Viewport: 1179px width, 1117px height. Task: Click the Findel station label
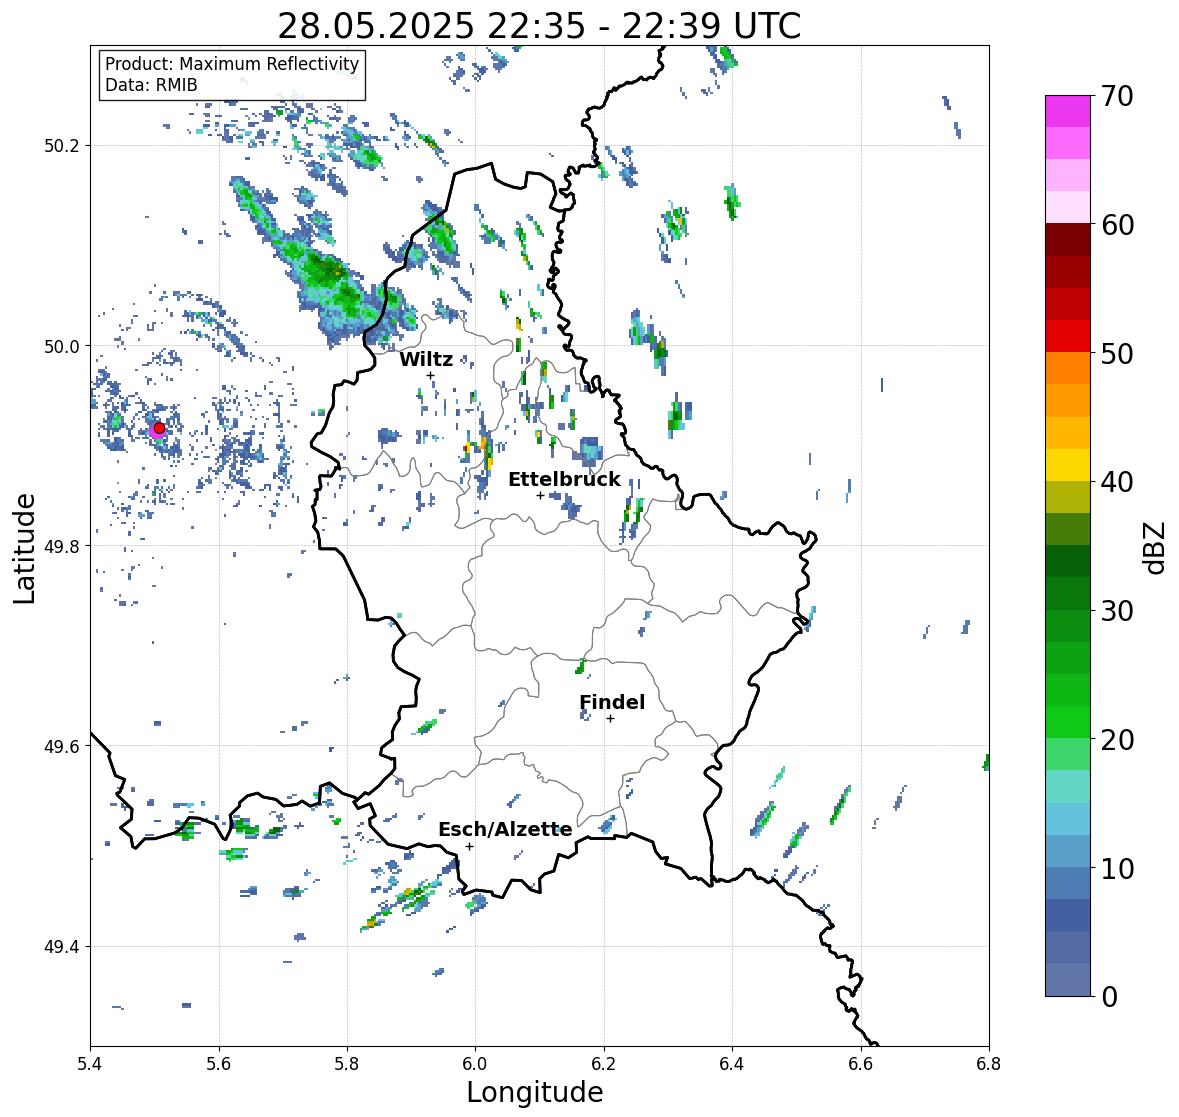612,702
